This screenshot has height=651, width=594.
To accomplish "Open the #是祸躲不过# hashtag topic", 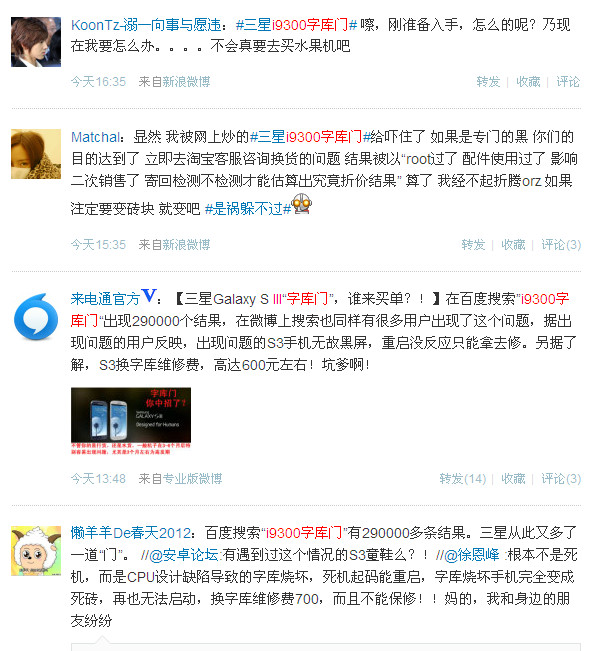I will point(248,208).
